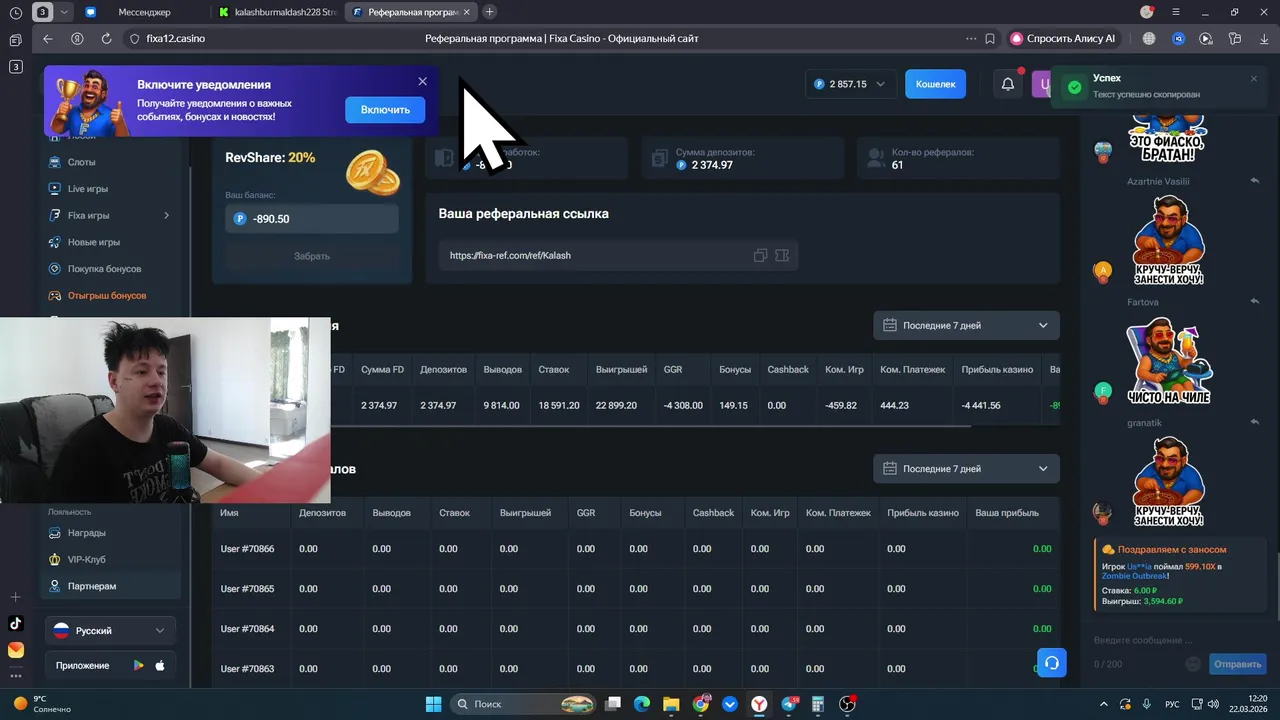Select the User #70864 row name
Viewport: 1280px width, 720px height.
(x=247, y=629)
